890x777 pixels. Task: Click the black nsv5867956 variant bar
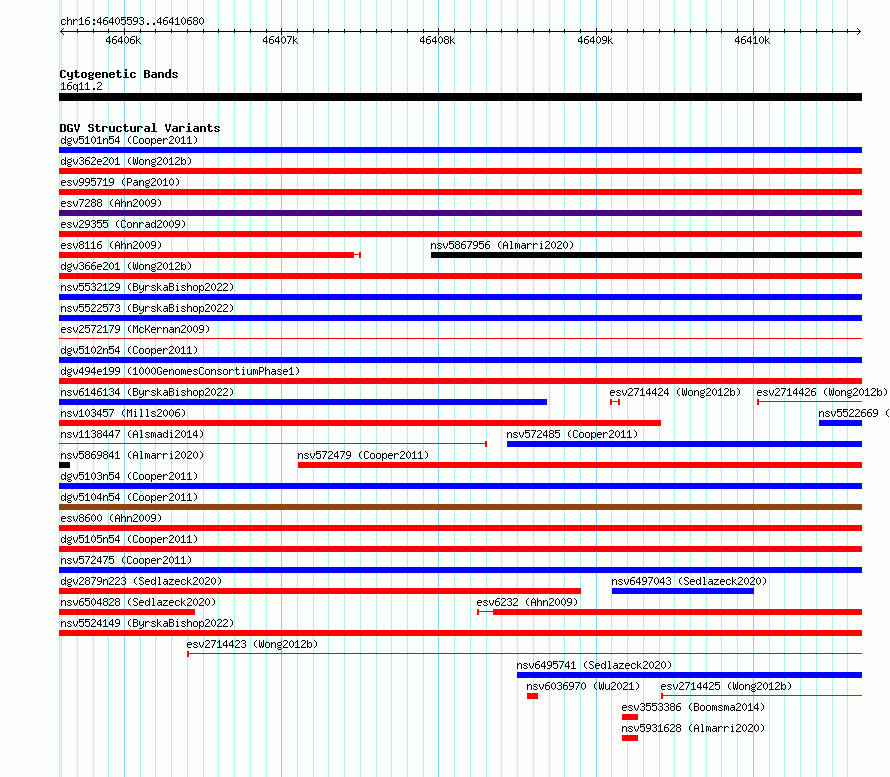pos(646,255)
